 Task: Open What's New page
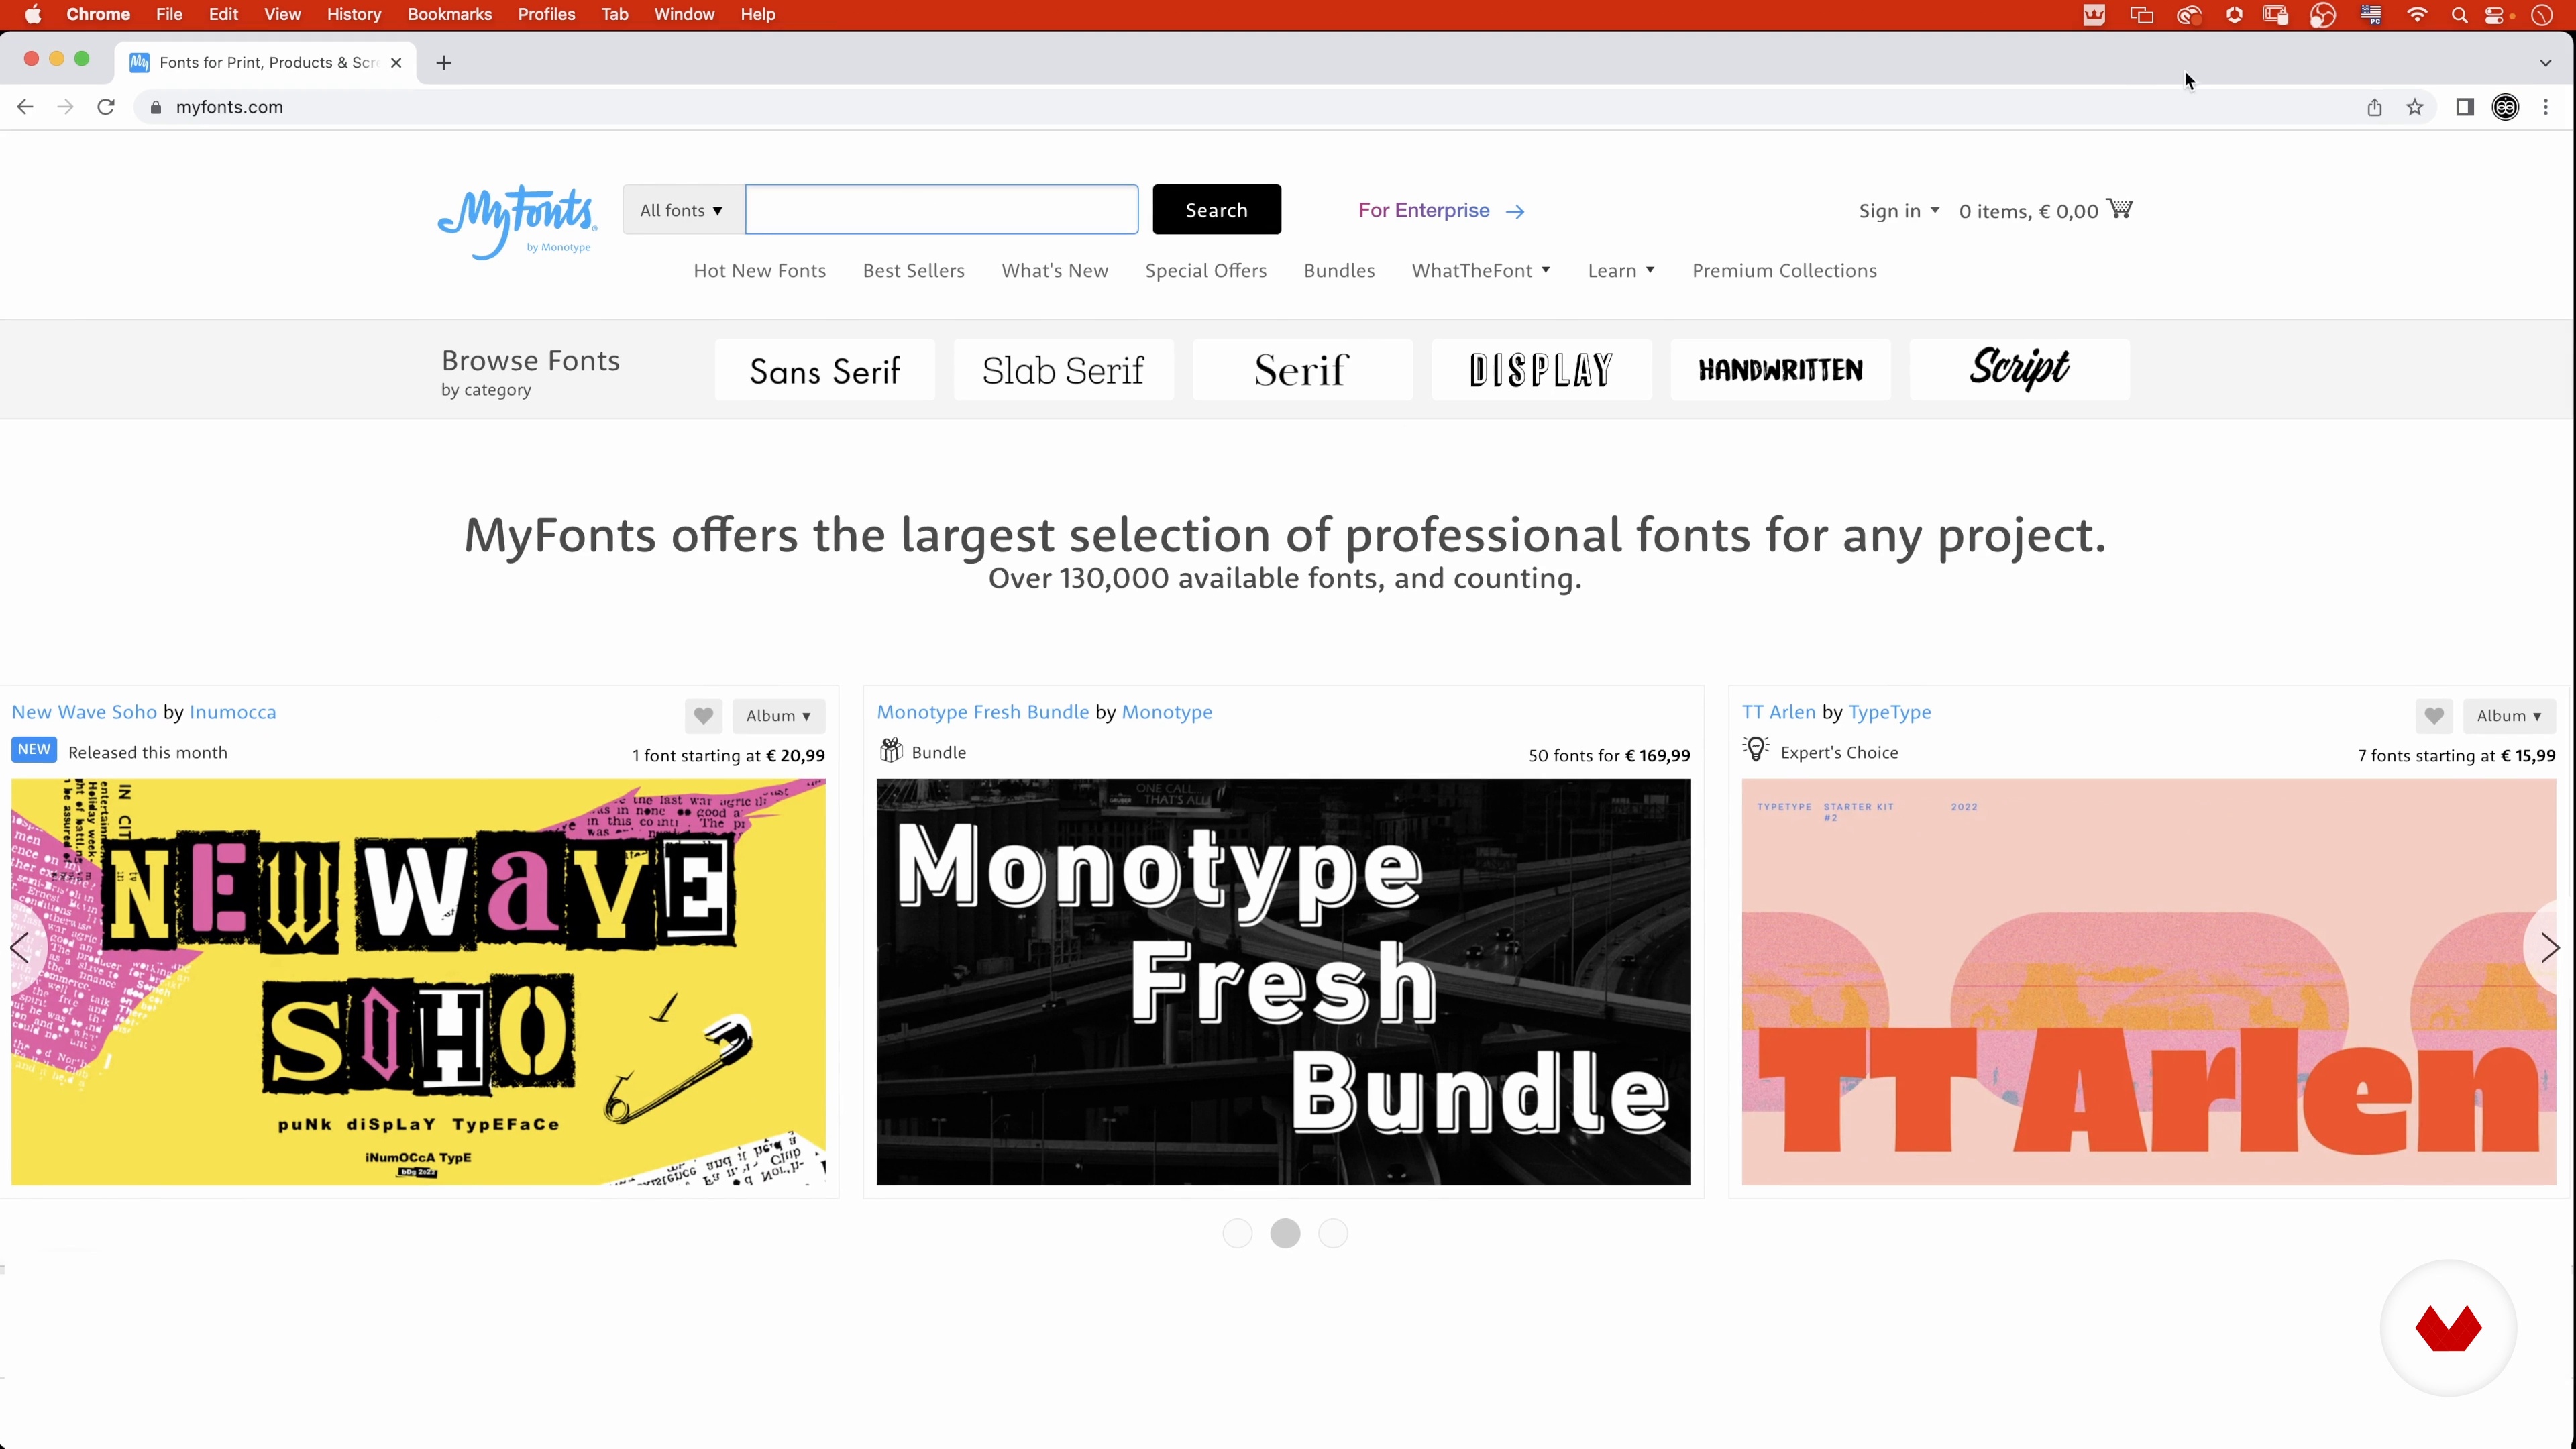[x=1055, y=271]
